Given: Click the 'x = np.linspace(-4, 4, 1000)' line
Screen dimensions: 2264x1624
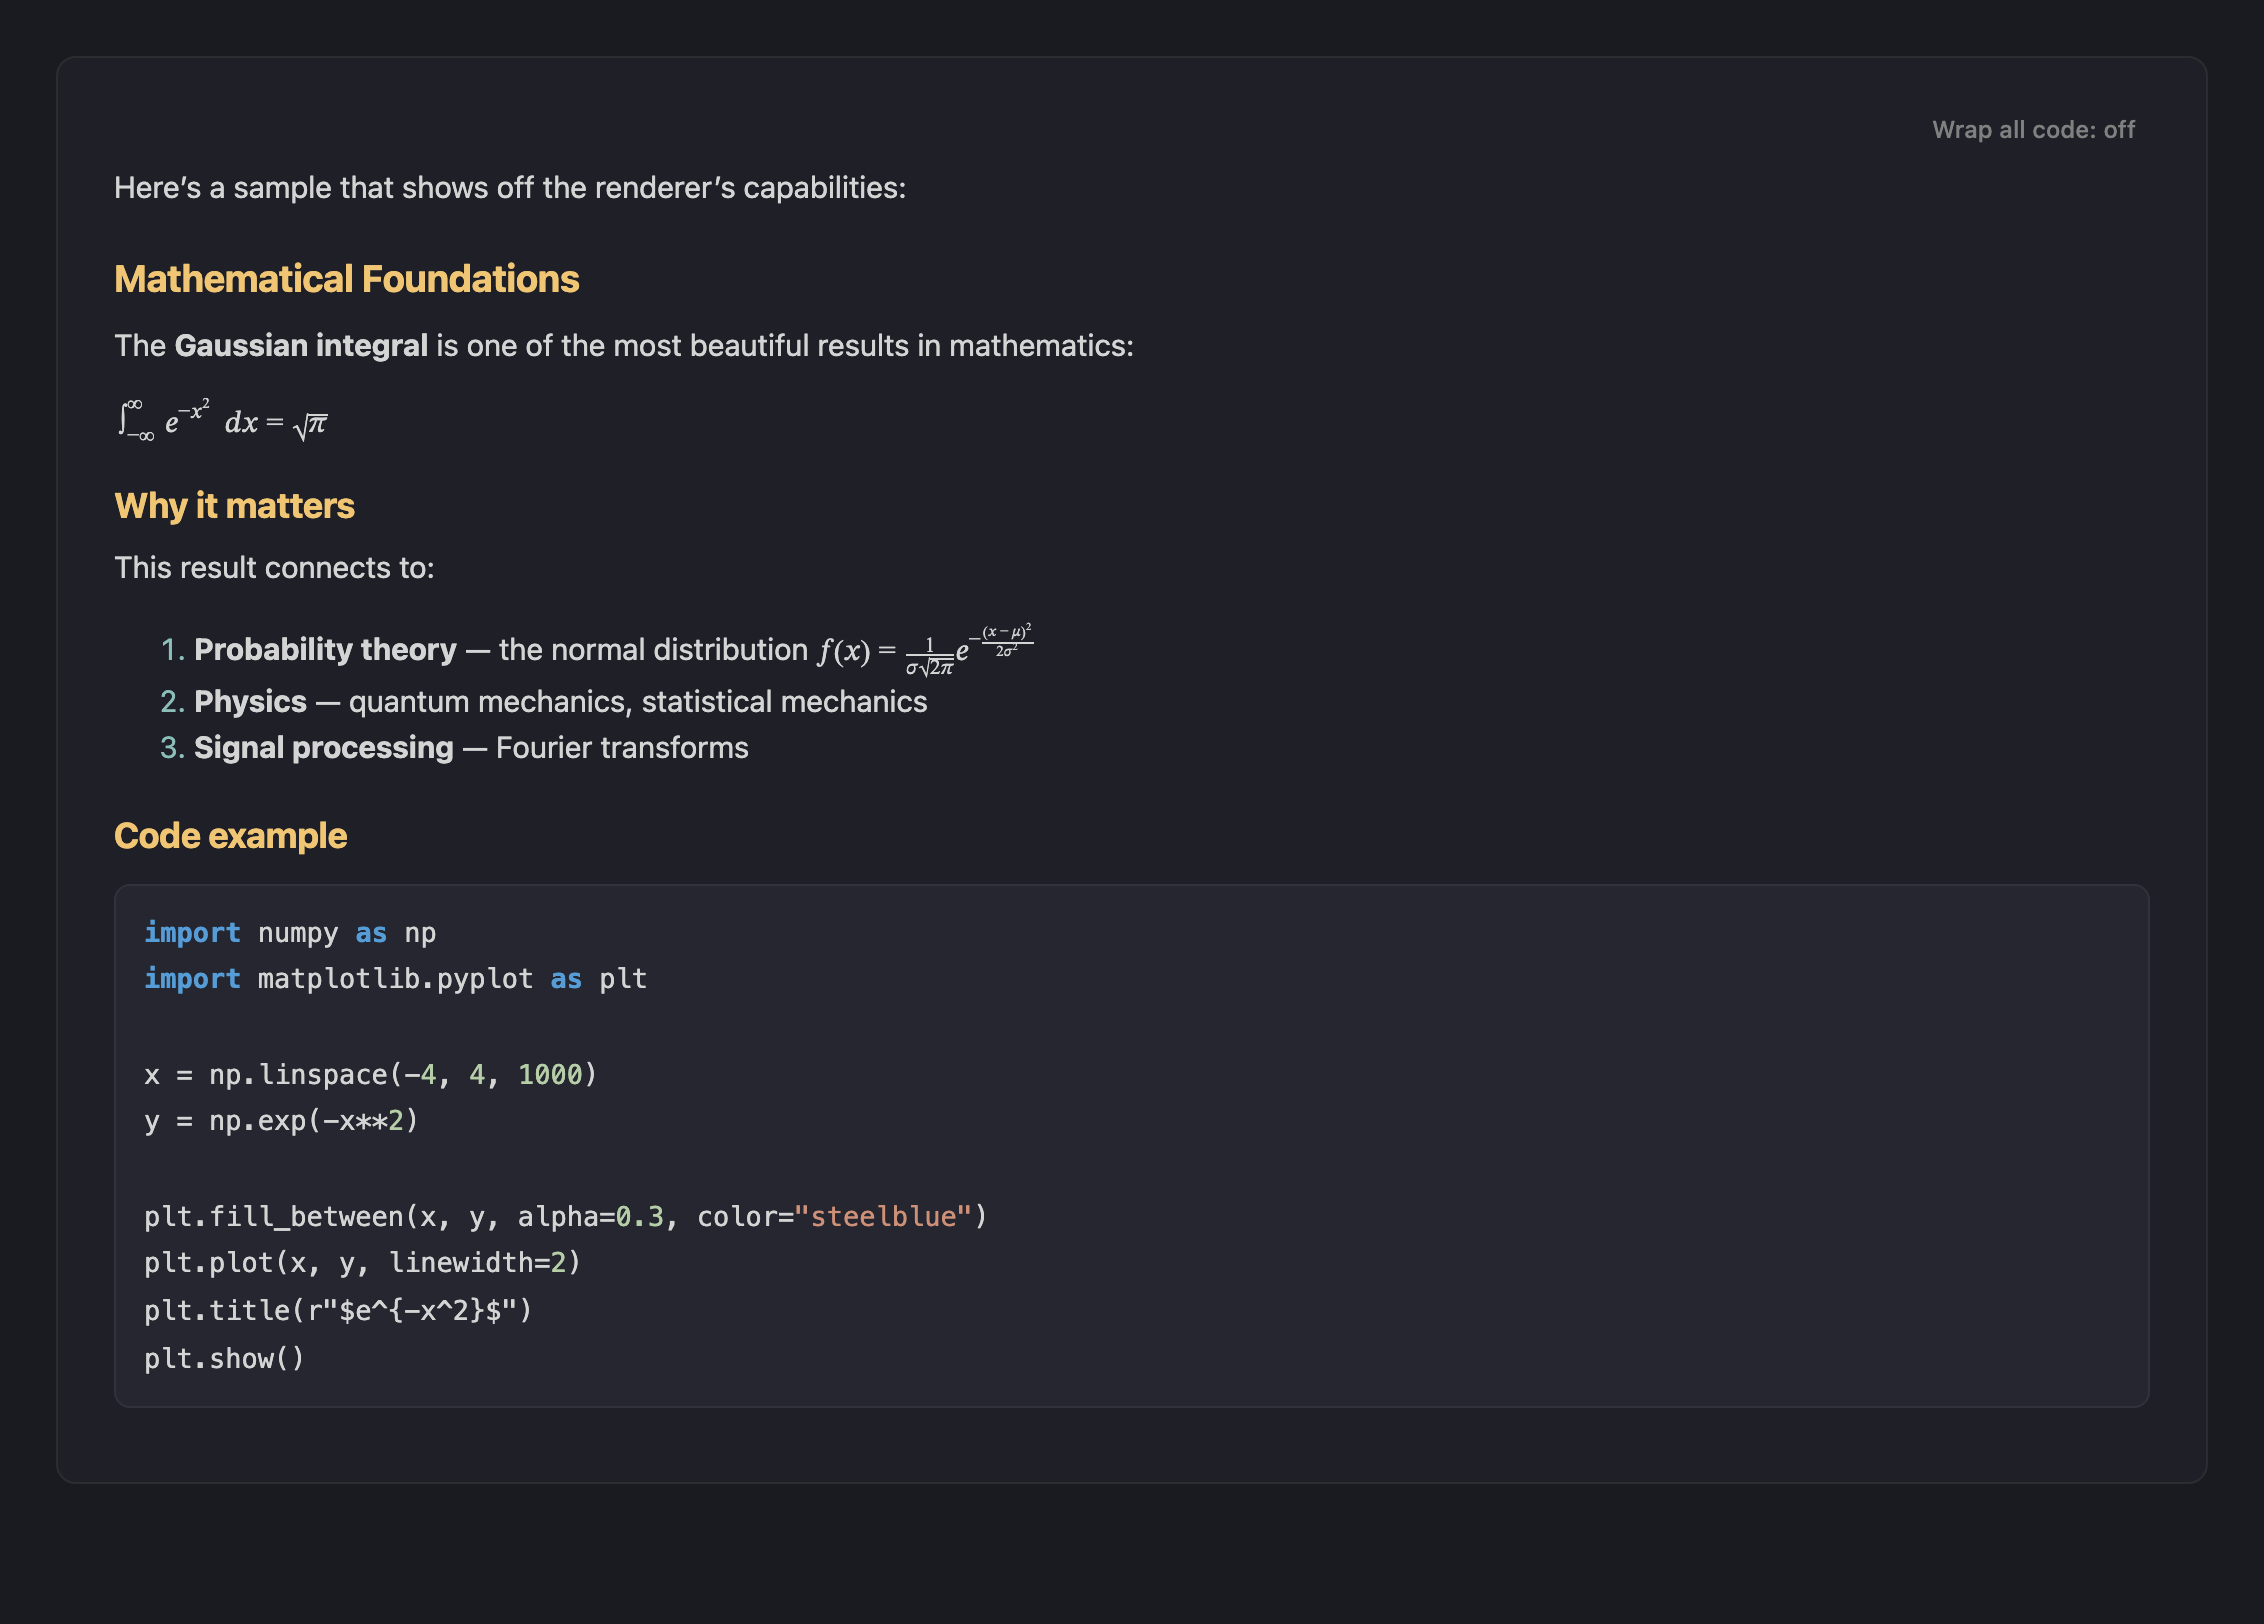Looking at the screenshot, I should 370,1075.
